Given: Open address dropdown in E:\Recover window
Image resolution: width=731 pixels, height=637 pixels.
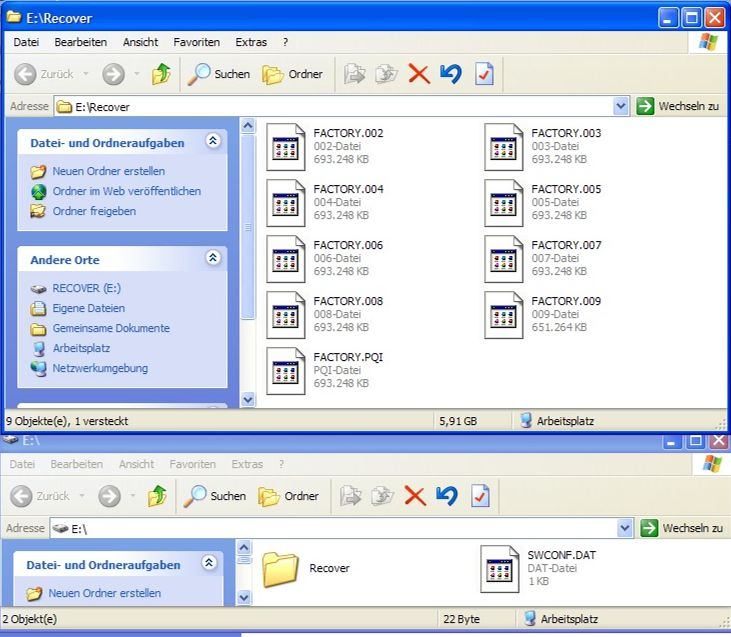Looking at the screenshot, I should tap(621, 106).
